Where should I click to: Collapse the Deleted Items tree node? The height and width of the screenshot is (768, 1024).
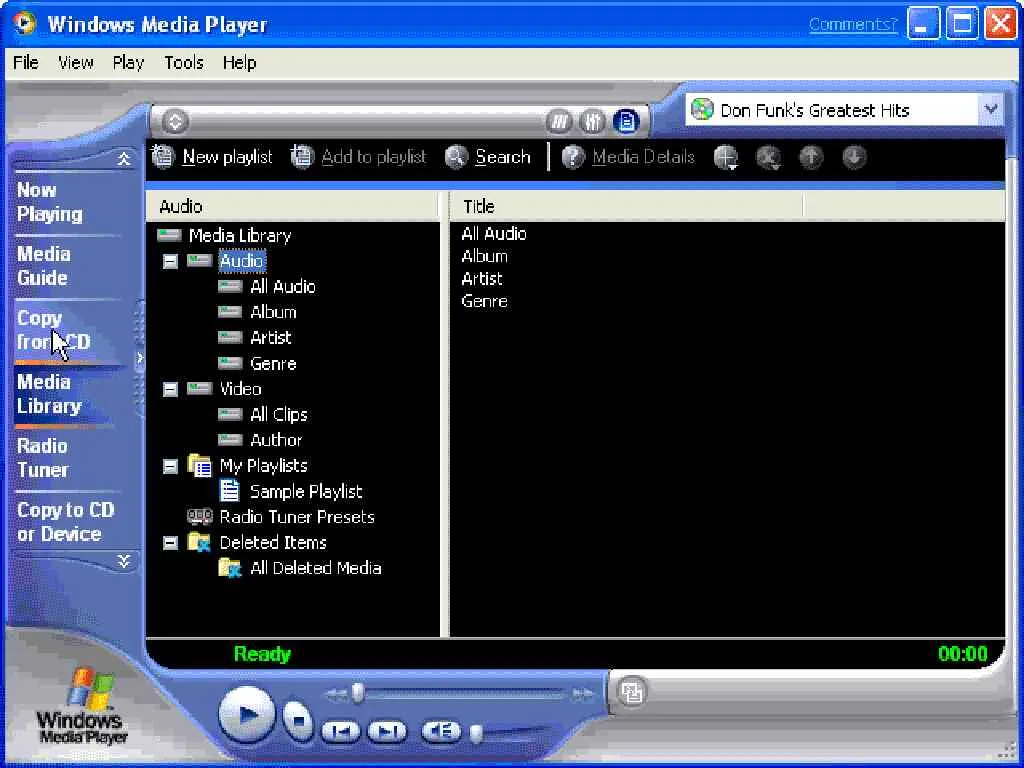tap(170, 543)
